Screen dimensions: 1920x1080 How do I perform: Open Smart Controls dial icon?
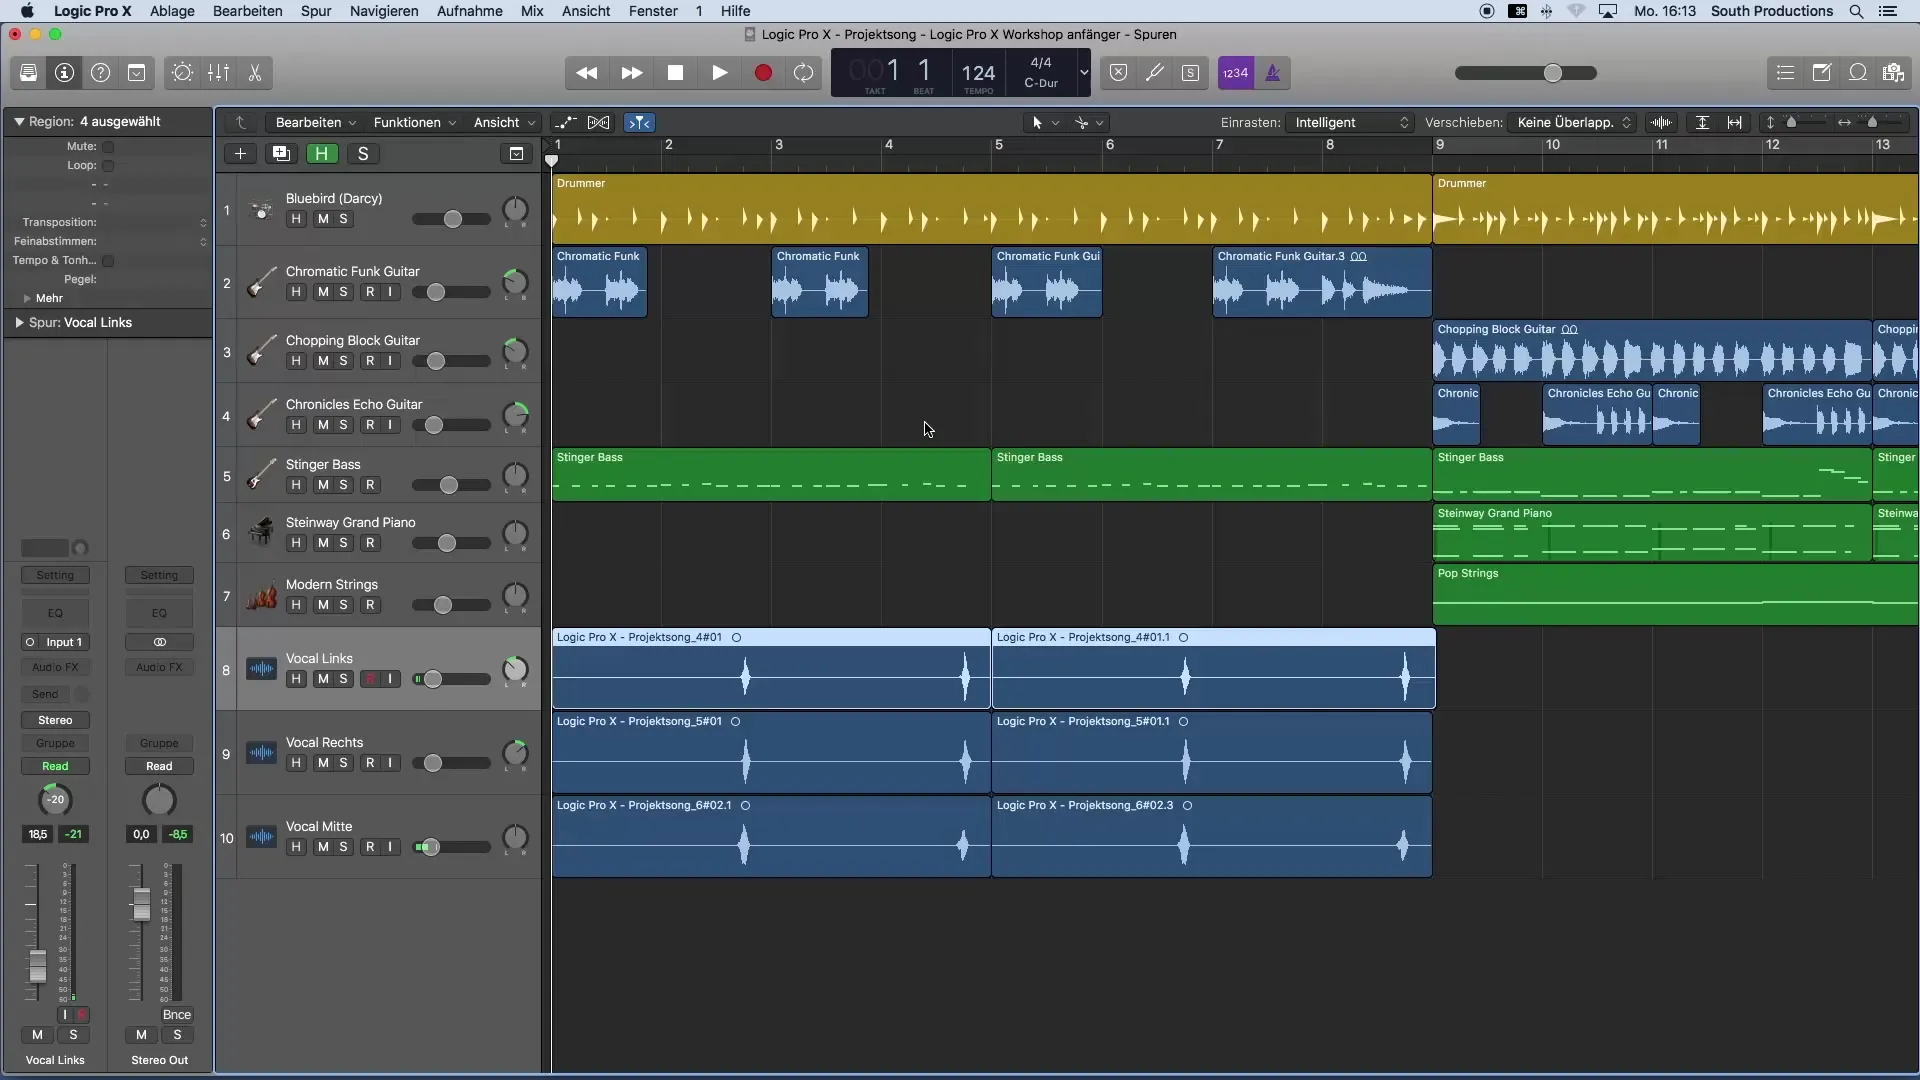(182, 73)
